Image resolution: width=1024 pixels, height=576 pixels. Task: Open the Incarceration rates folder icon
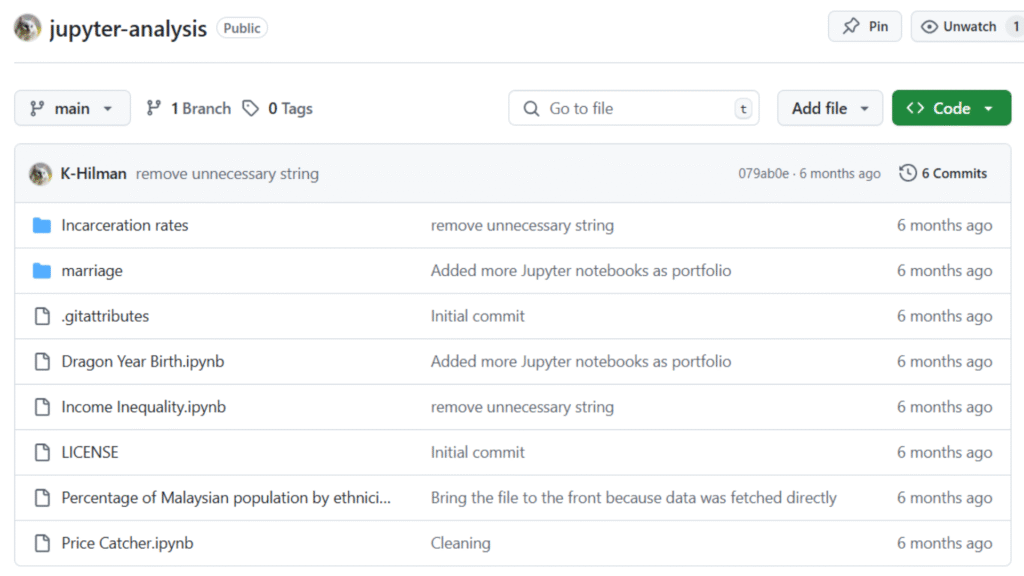click(x=42, y=225)
